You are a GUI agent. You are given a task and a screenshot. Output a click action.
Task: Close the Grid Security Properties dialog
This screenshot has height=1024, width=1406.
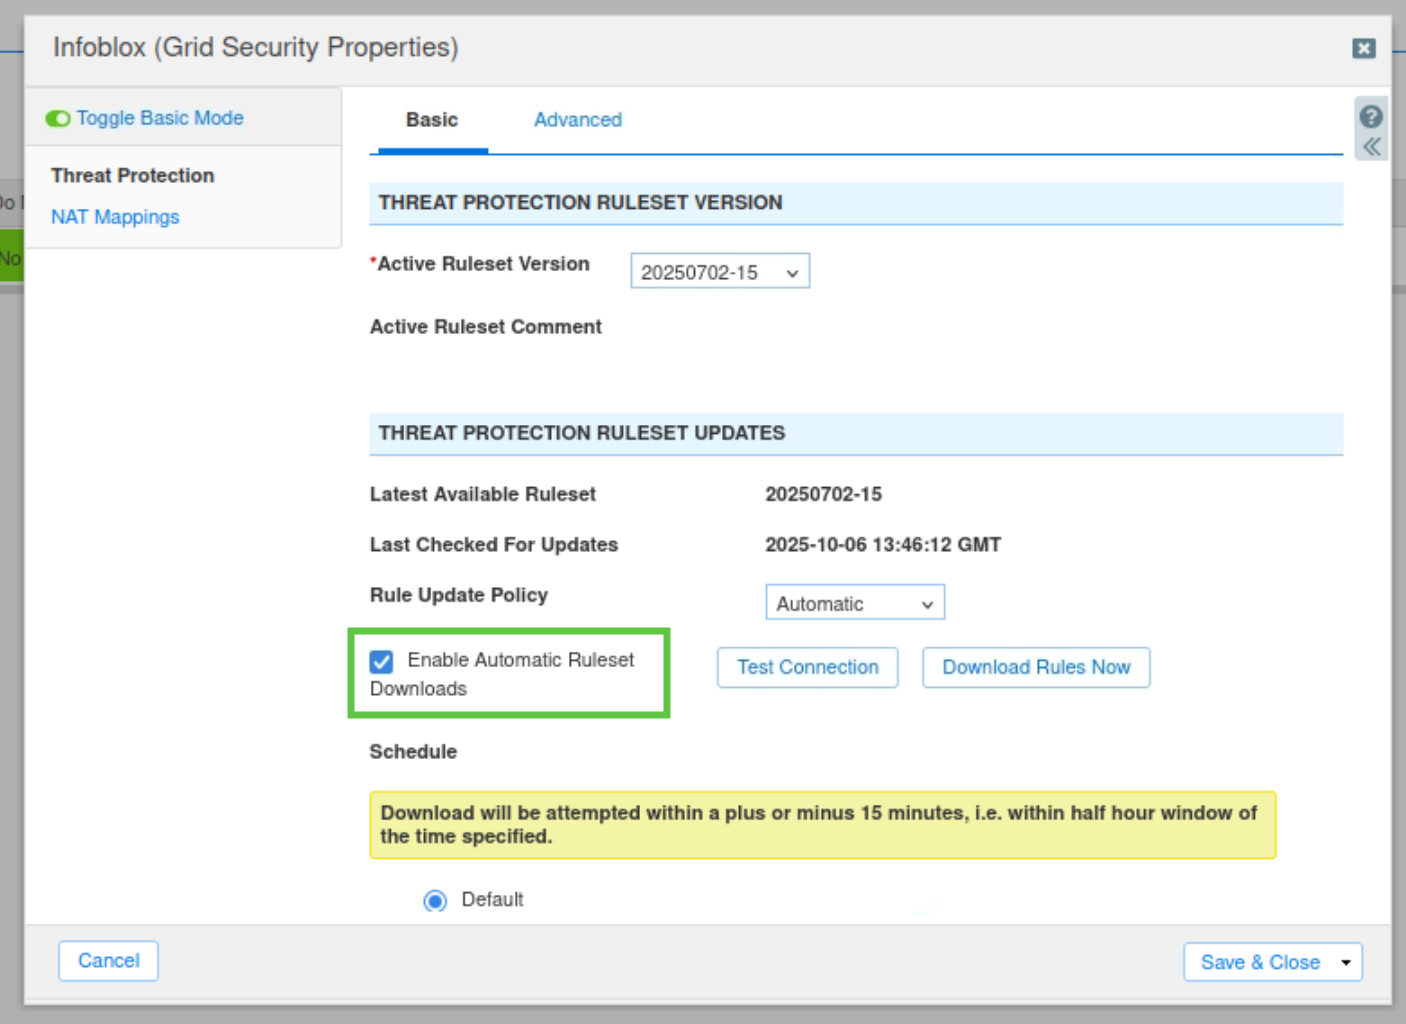tap(1363, 48)
